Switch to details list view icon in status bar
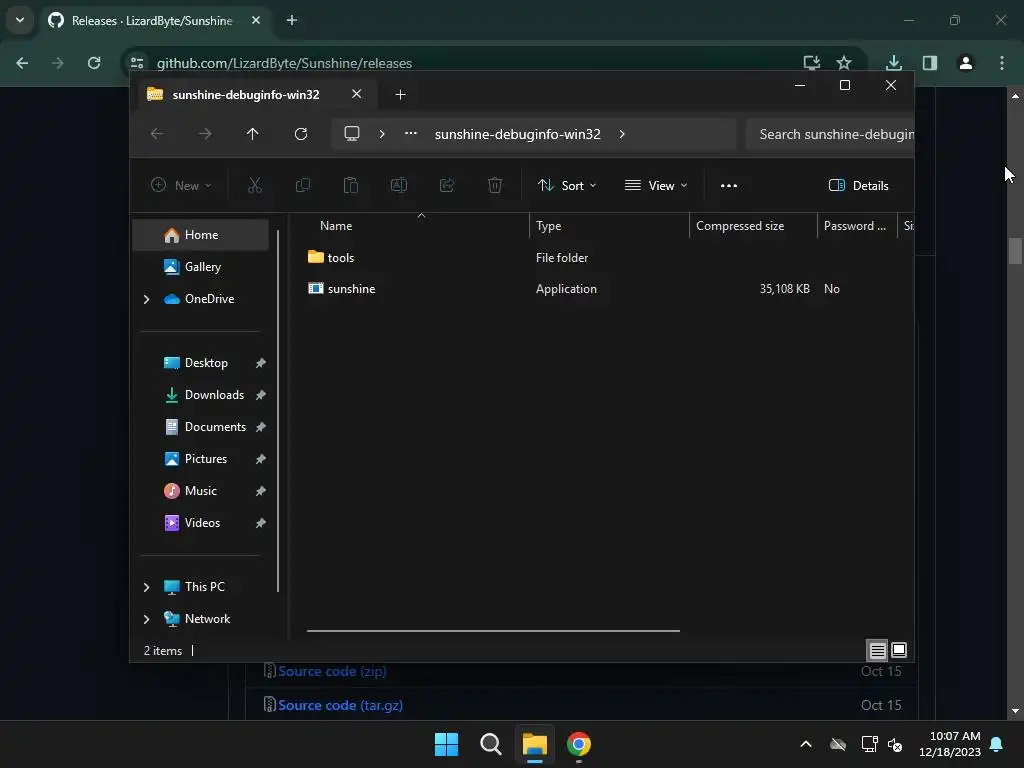The image size is (1024, 768). 877,650
